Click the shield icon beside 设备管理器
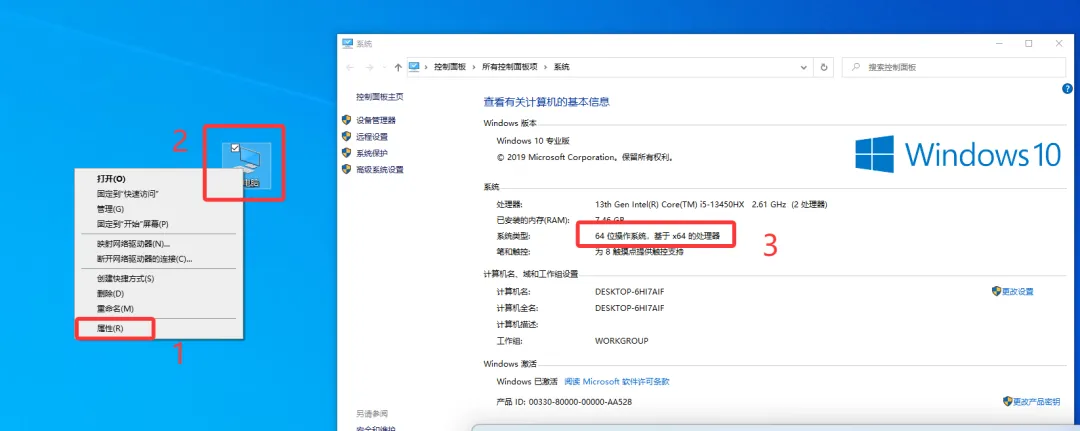Viewport: 1080px width, 431px height. coord(346,120)
